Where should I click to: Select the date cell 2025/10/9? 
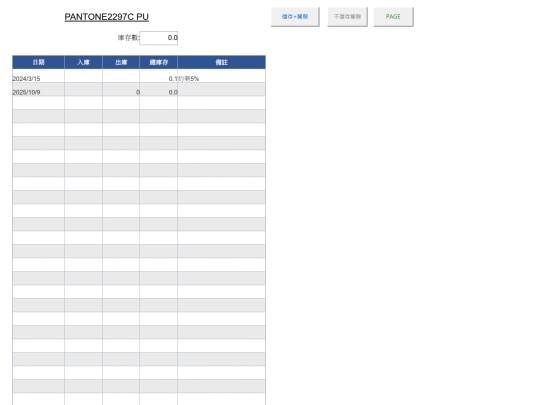click(x=39, y=90)
